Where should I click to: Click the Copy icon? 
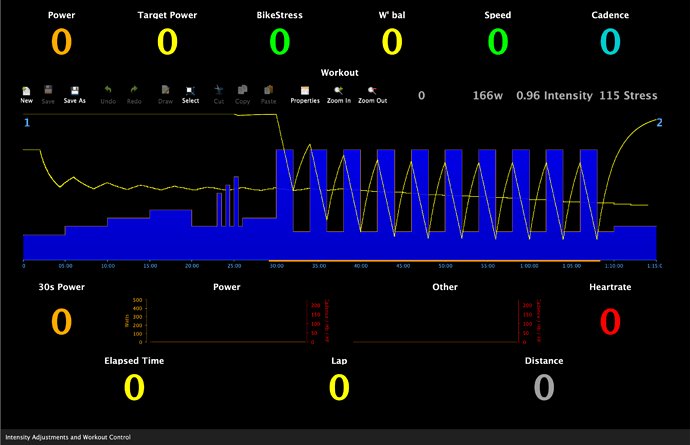[242, 90]
